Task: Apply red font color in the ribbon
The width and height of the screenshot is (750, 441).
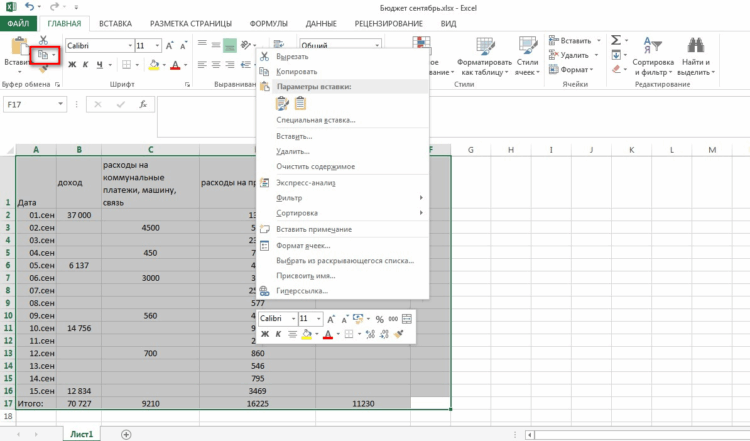Action: point(175,65)
